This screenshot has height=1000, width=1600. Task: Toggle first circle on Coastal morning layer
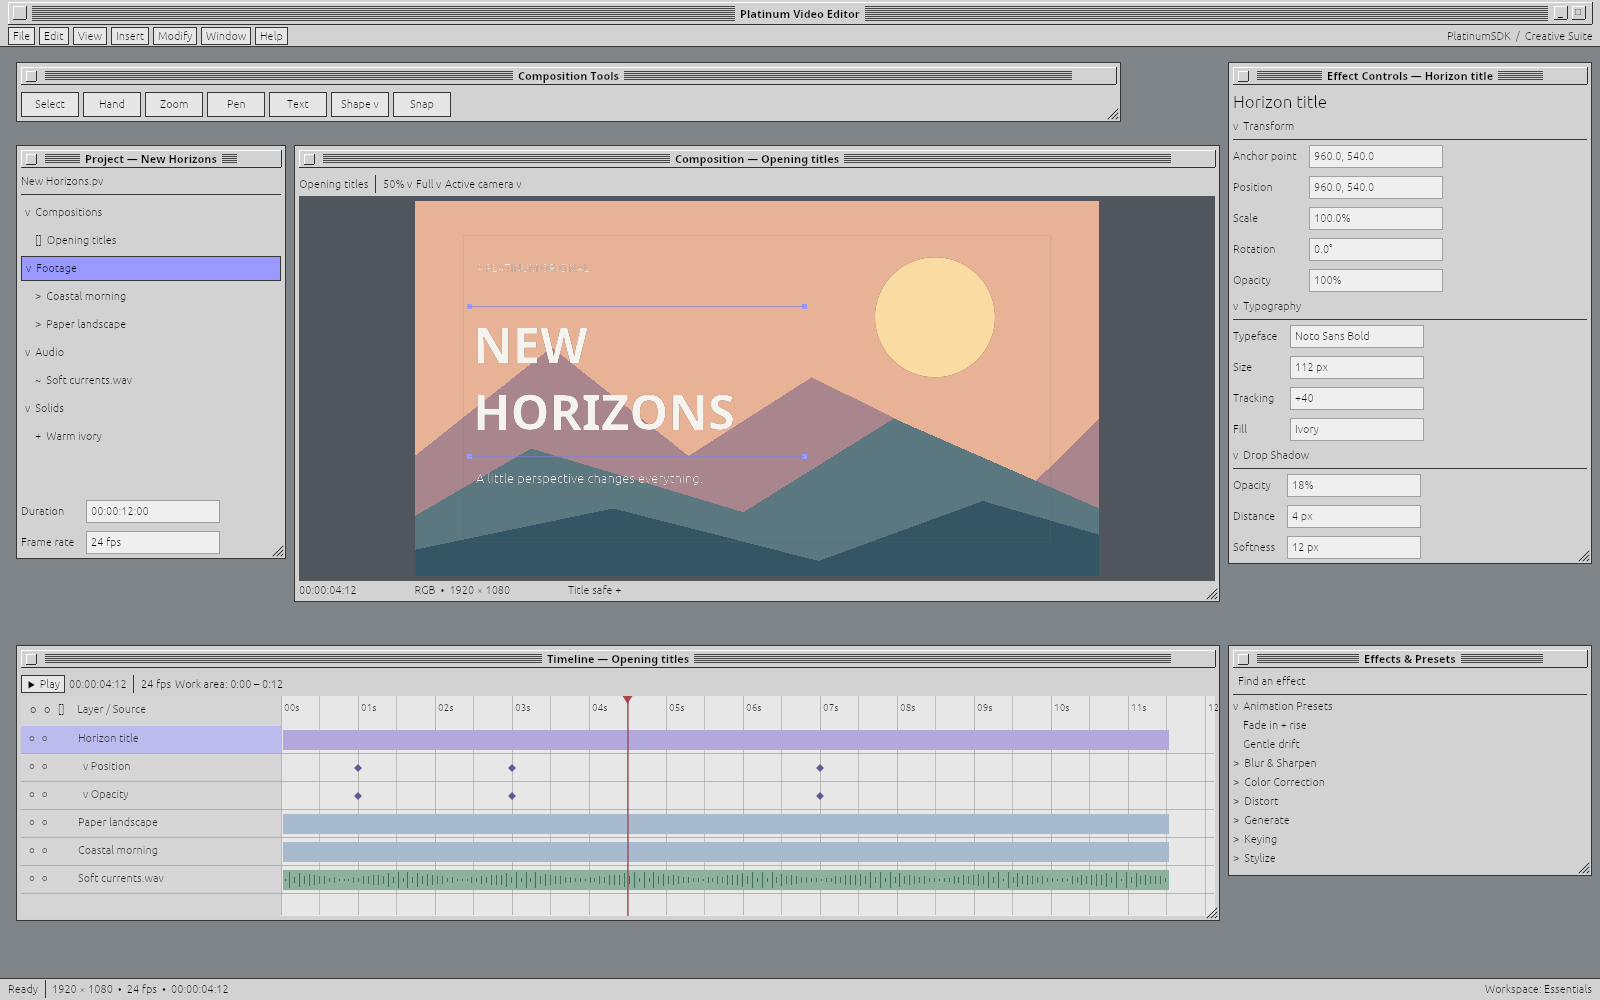[32, 851]
